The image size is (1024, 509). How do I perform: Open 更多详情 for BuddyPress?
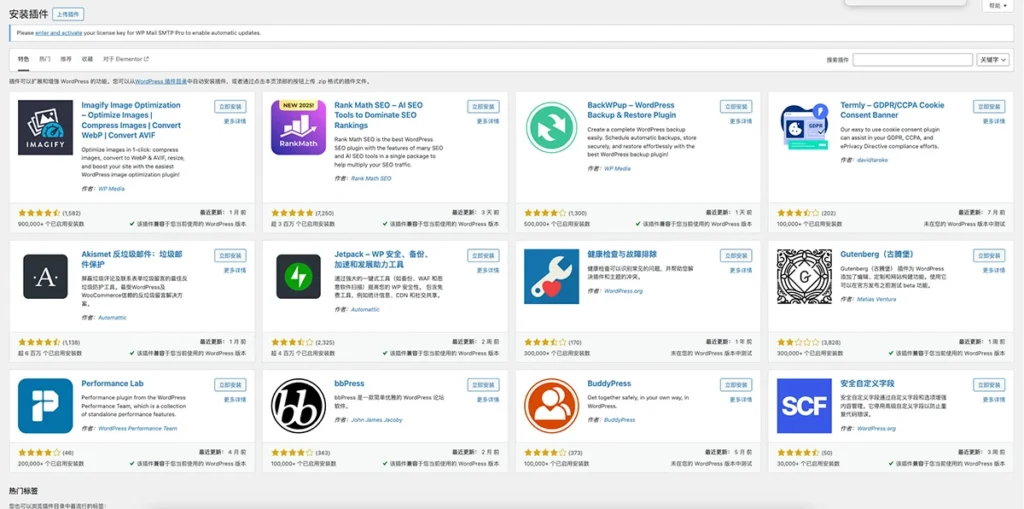pos(741,400)
